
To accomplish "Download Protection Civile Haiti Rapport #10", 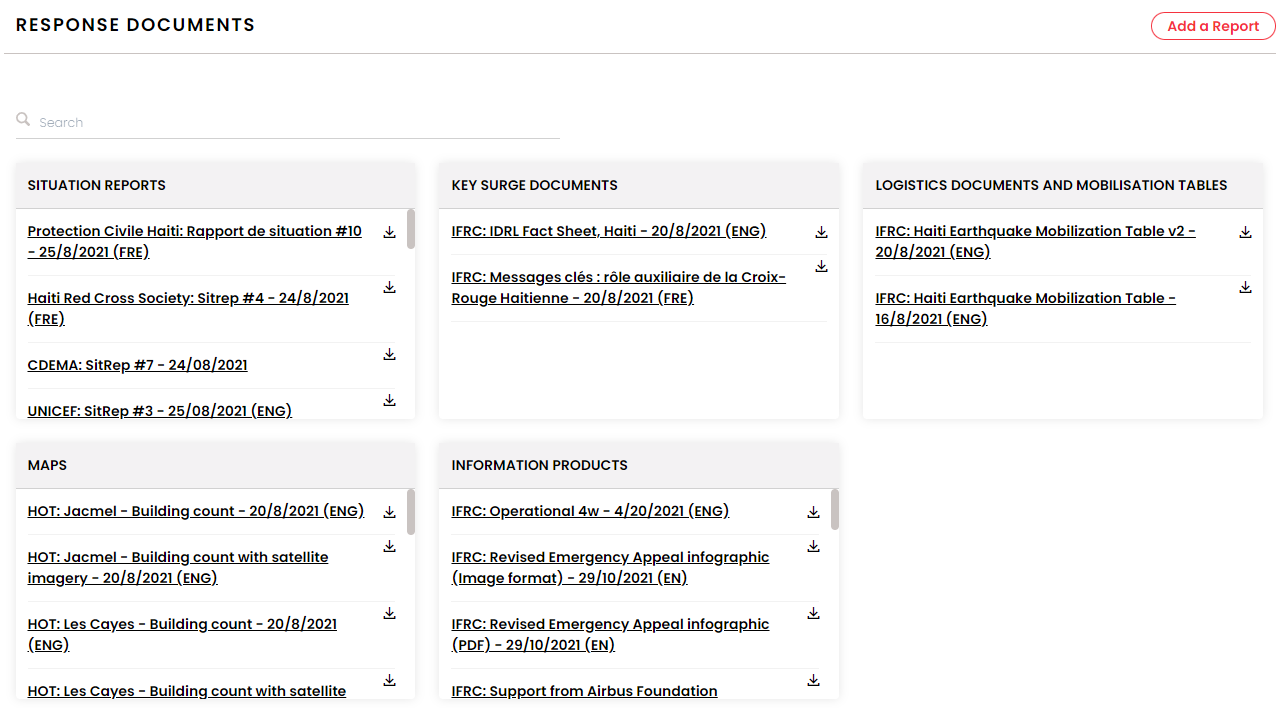I will [390, 232].
